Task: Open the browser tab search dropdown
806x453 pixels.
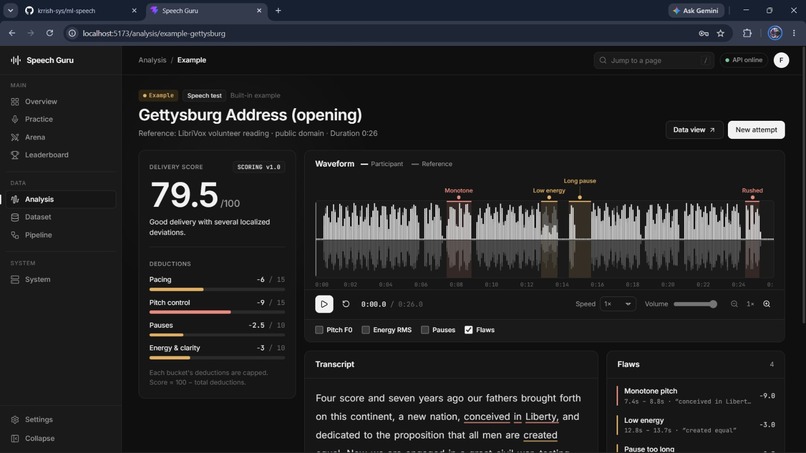Action: [x=10, y=10]
